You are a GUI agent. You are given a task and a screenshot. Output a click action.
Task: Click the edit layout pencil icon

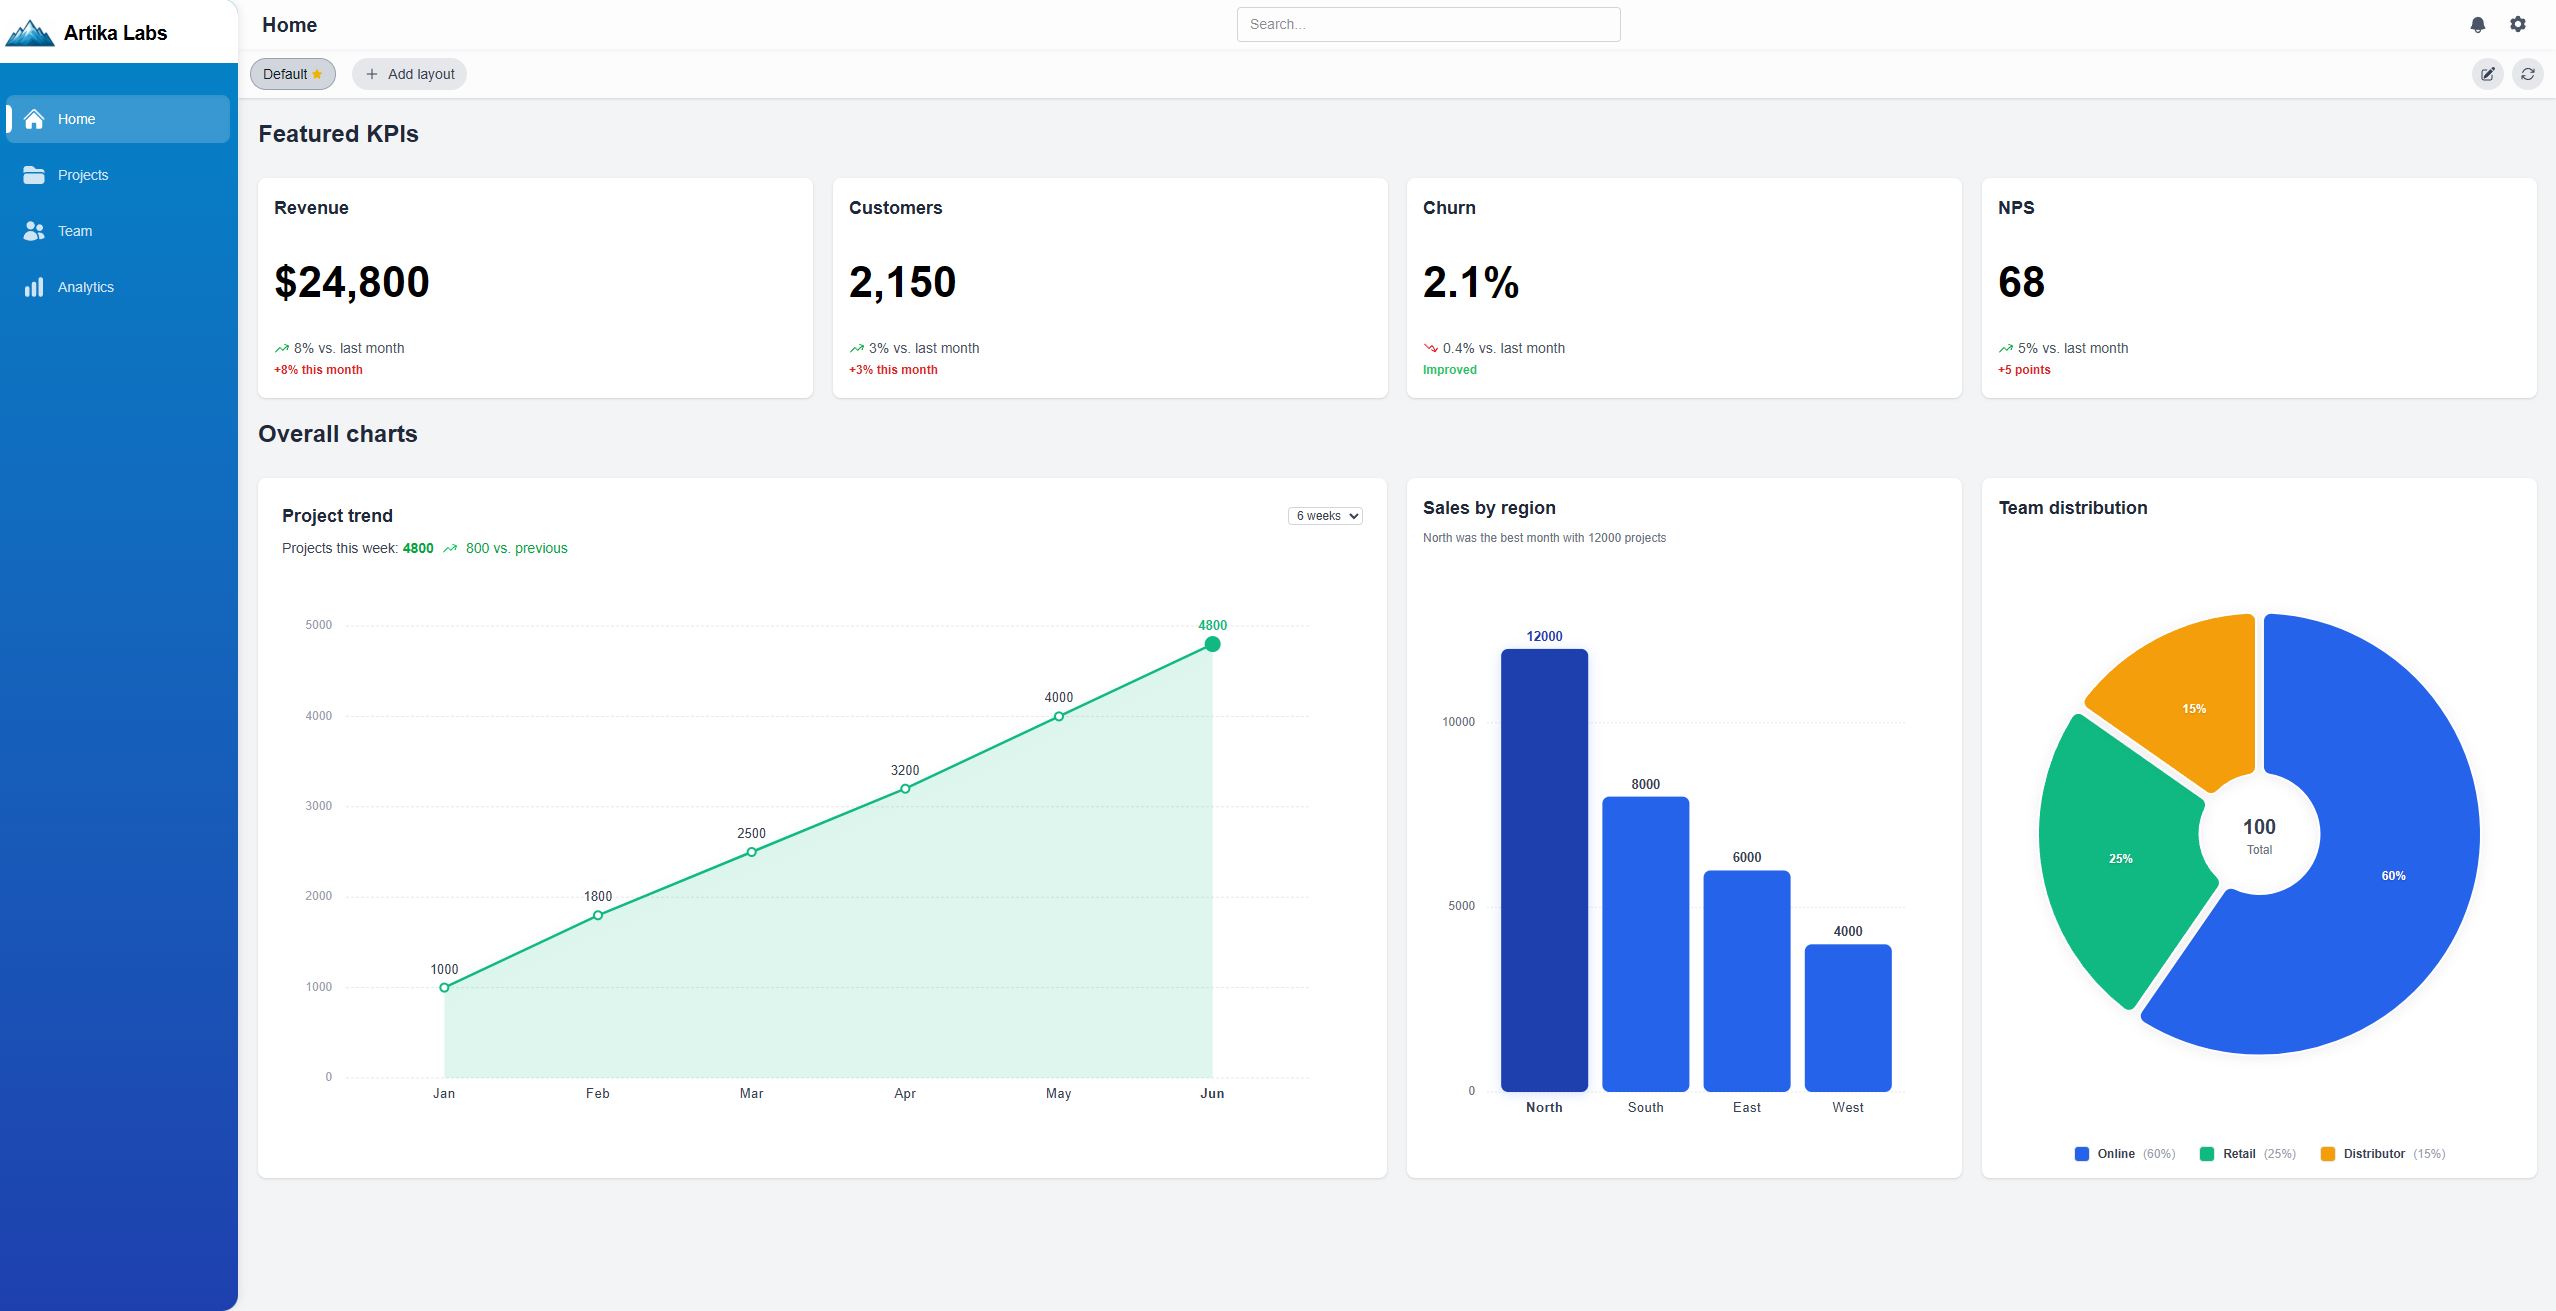tap(2487, 74)
